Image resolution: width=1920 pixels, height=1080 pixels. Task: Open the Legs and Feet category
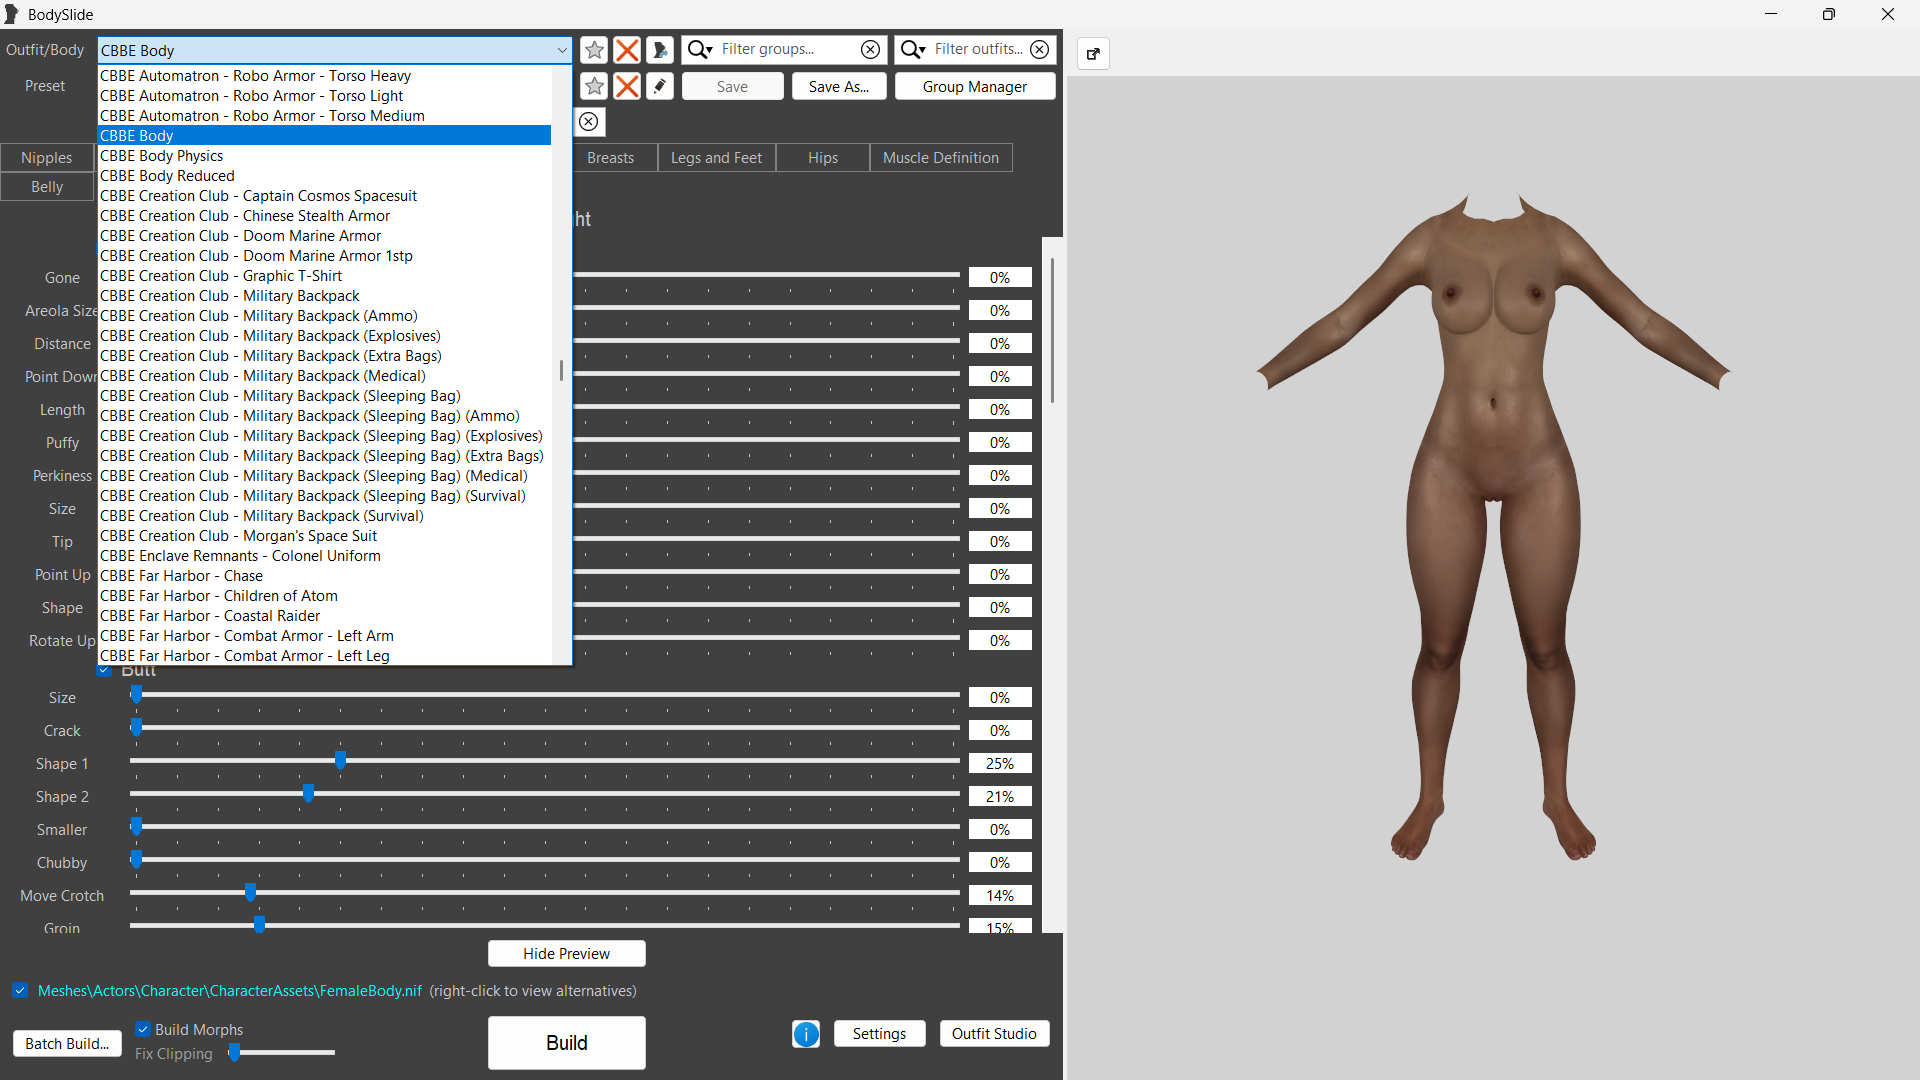pyautogui.click(x=716, y=158)
